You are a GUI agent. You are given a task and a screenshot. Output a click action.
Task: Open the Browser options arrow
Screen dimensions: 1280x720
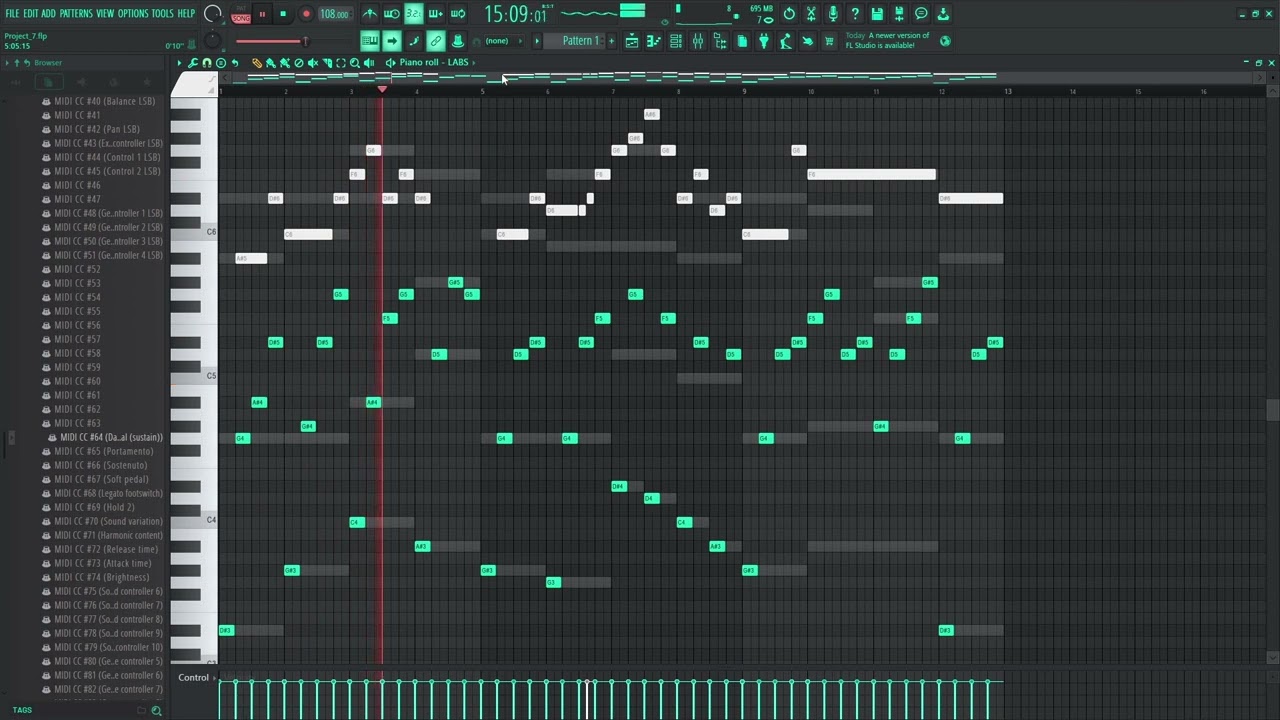tap(7, 63)
